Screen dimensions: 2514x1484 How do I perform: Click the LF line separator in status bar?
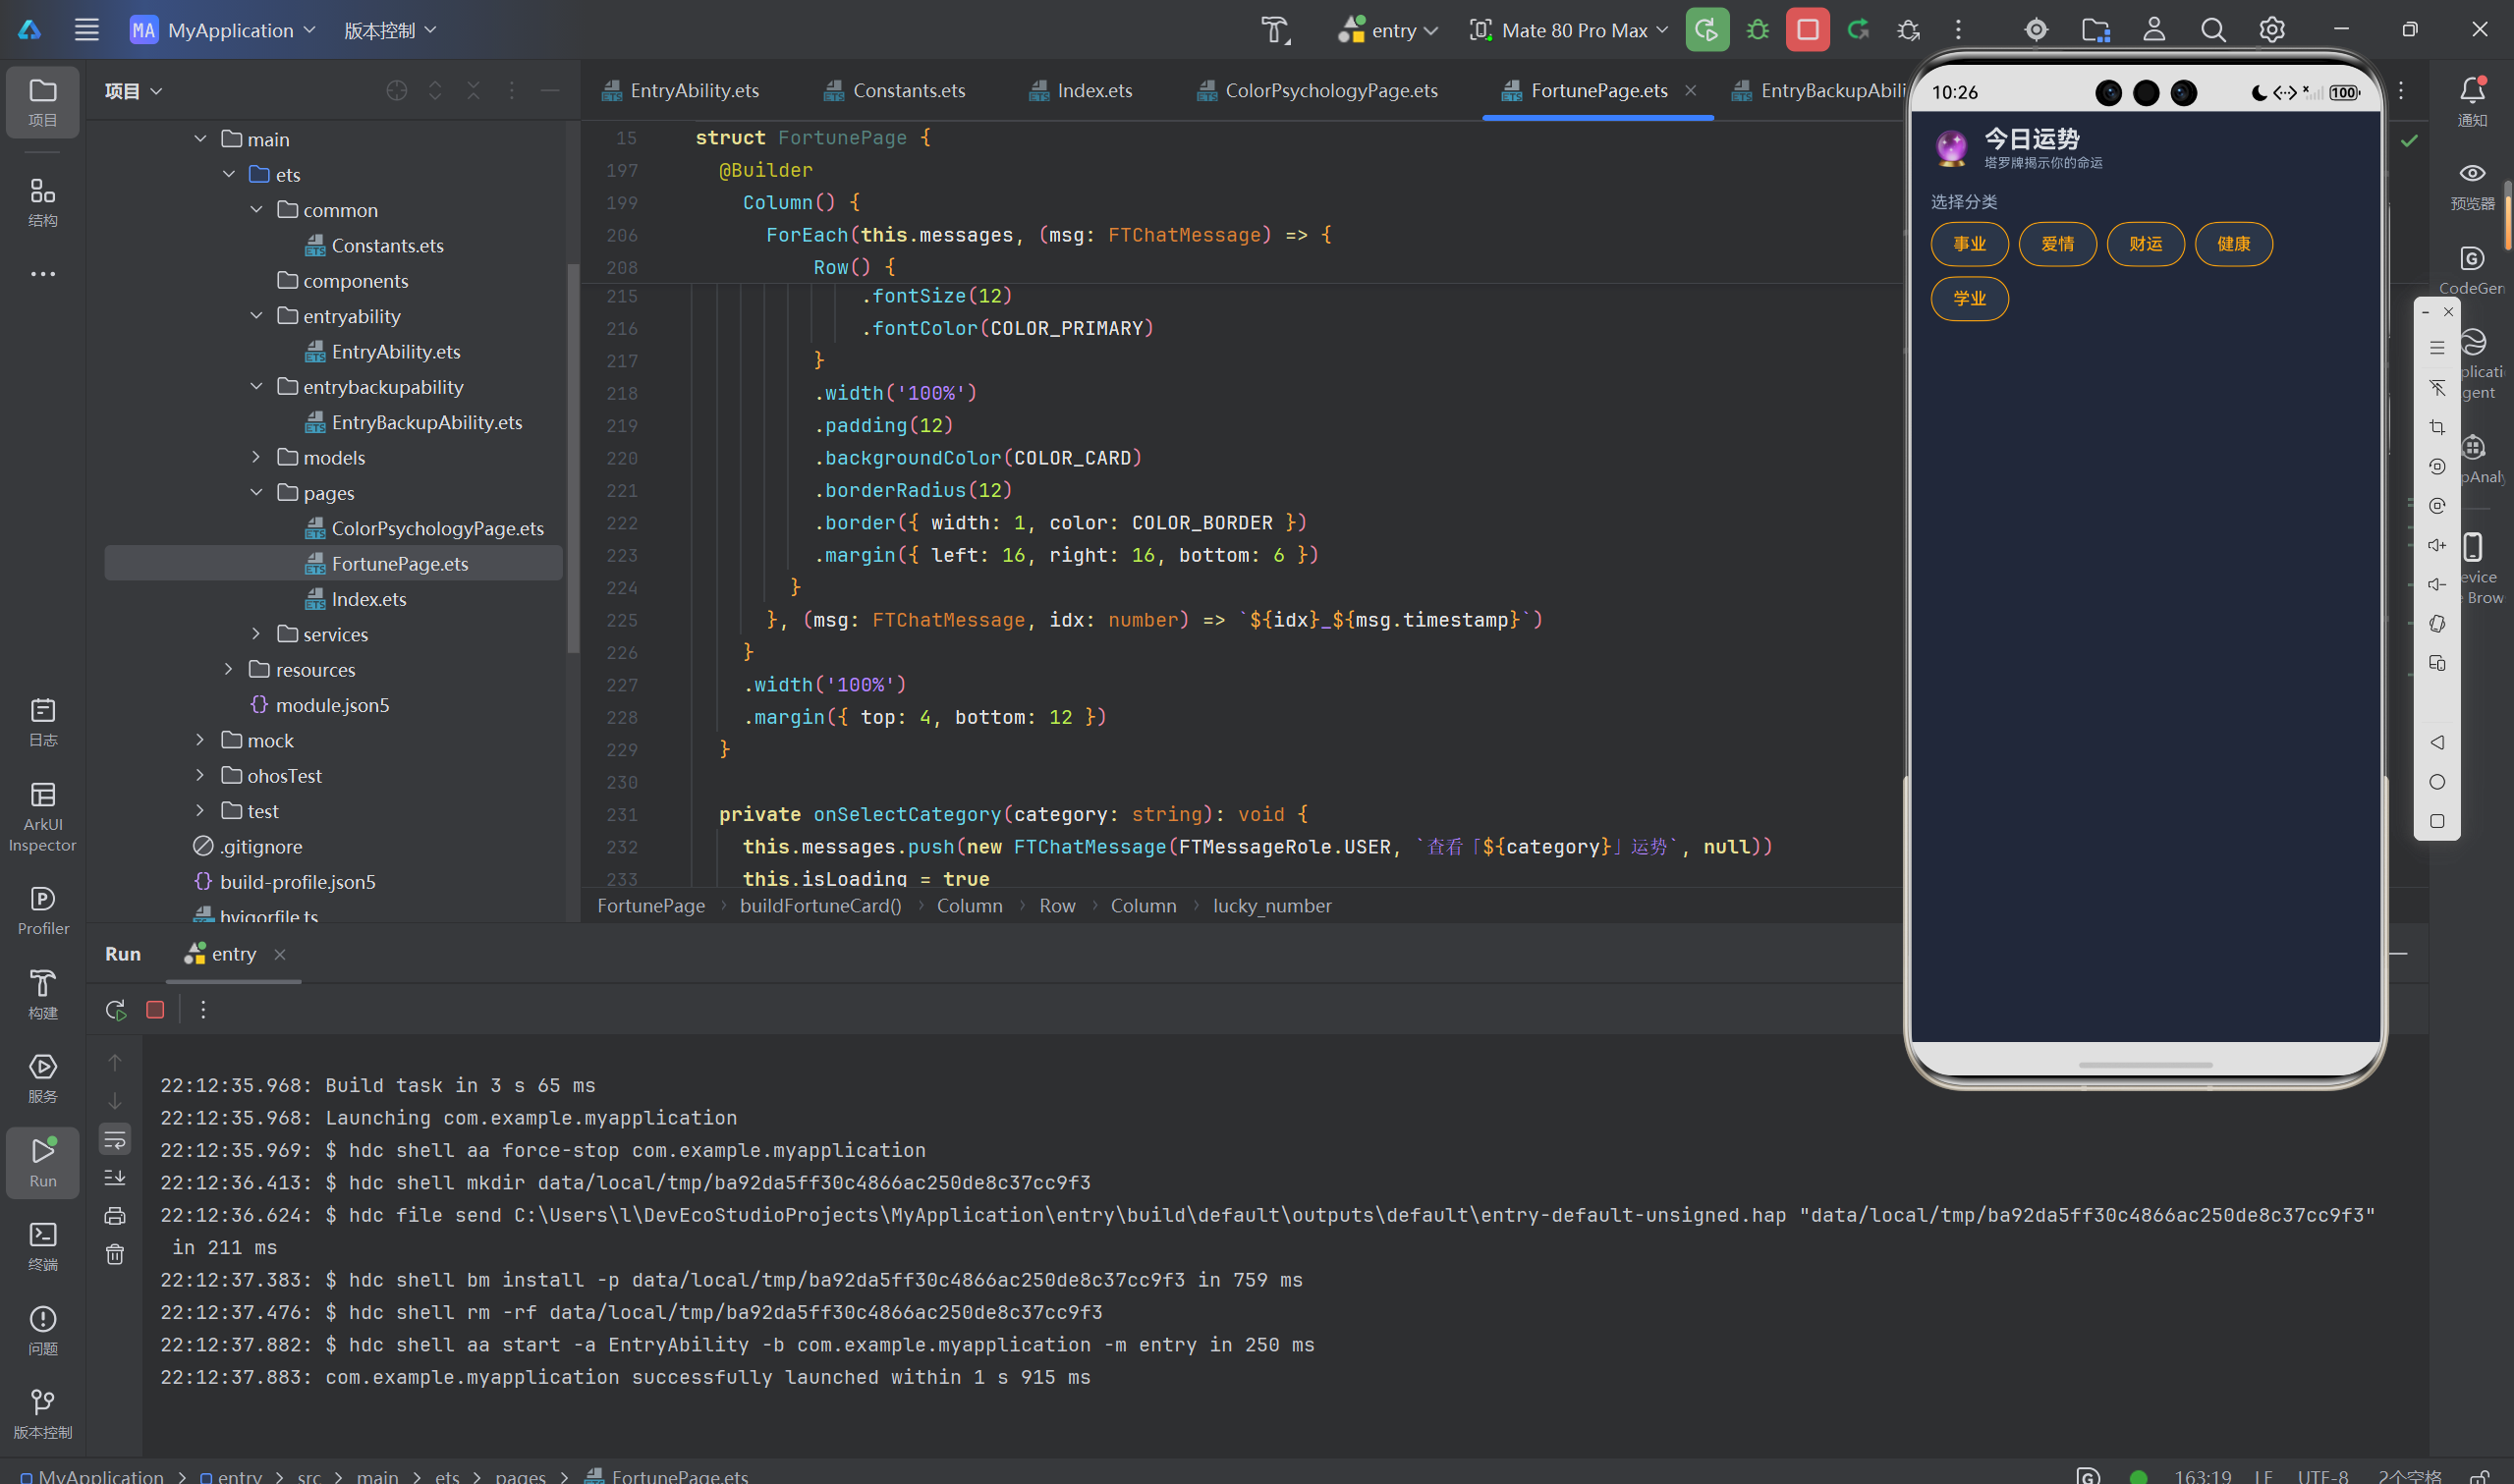2263,1476
